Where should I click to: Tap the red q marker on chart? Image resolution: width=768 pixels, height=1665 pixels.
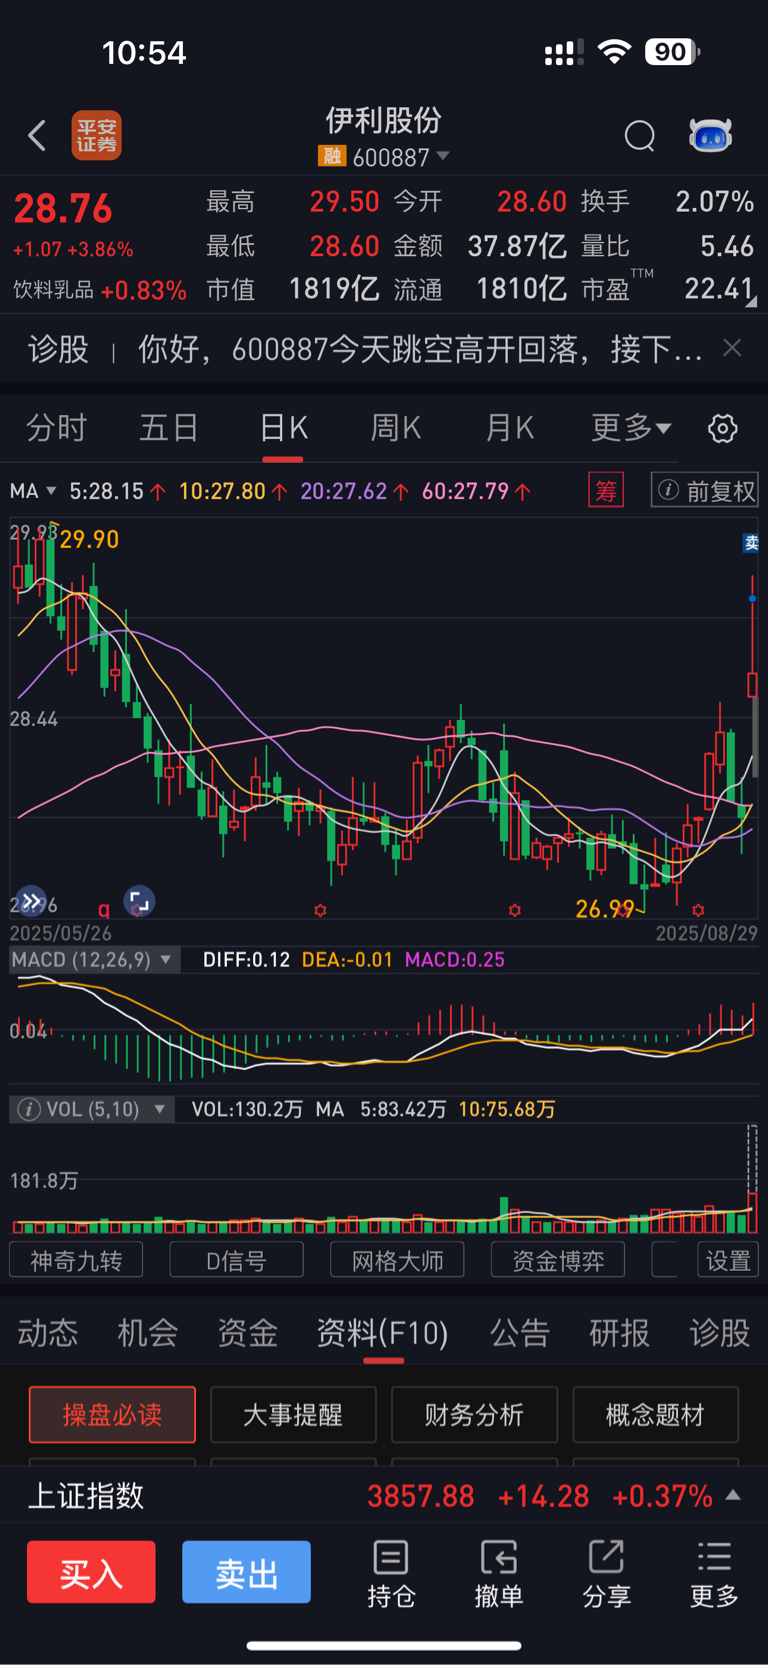tap(103, 909)
